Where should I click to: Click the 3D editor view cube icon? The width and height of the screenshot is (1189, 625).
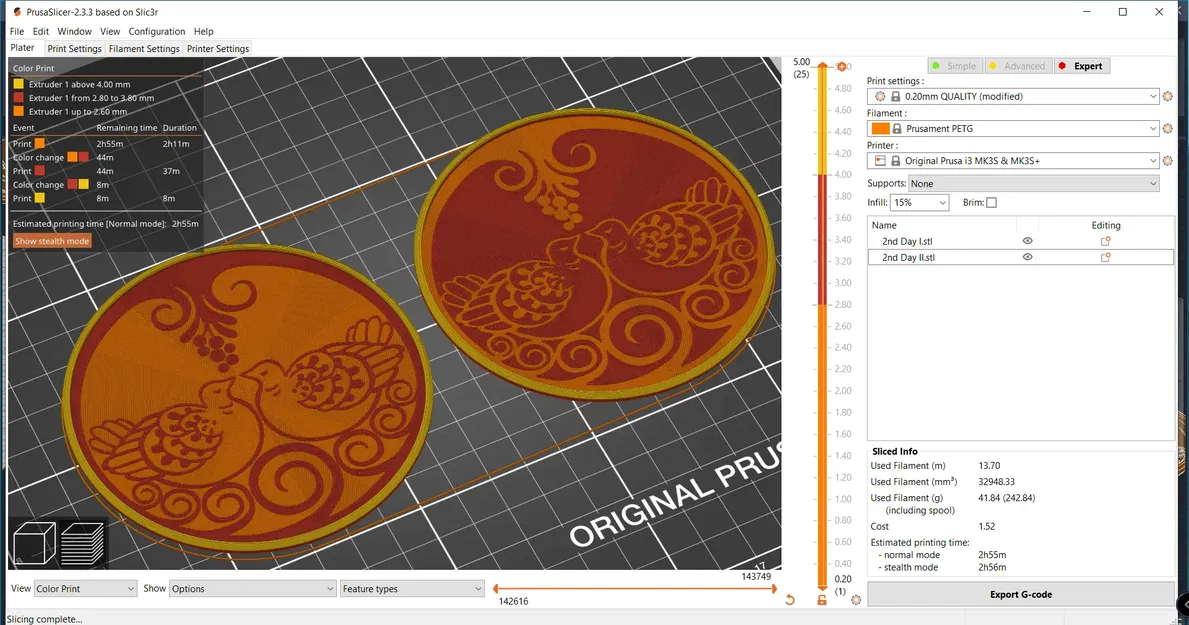35,542
